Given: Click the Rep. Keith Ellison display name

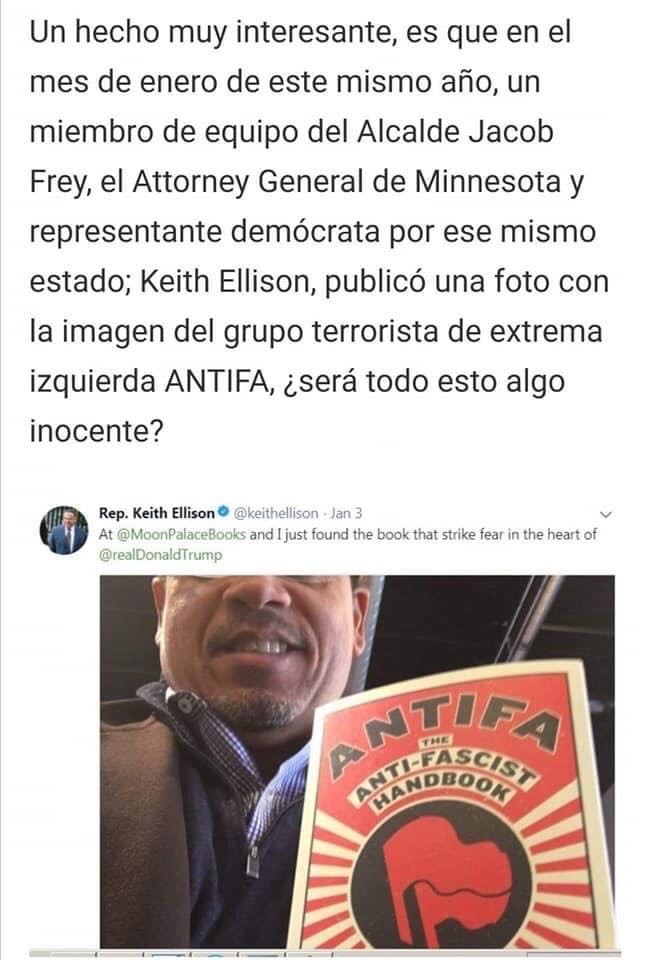Looking at the screenshot, I should (x=157, y=512).
